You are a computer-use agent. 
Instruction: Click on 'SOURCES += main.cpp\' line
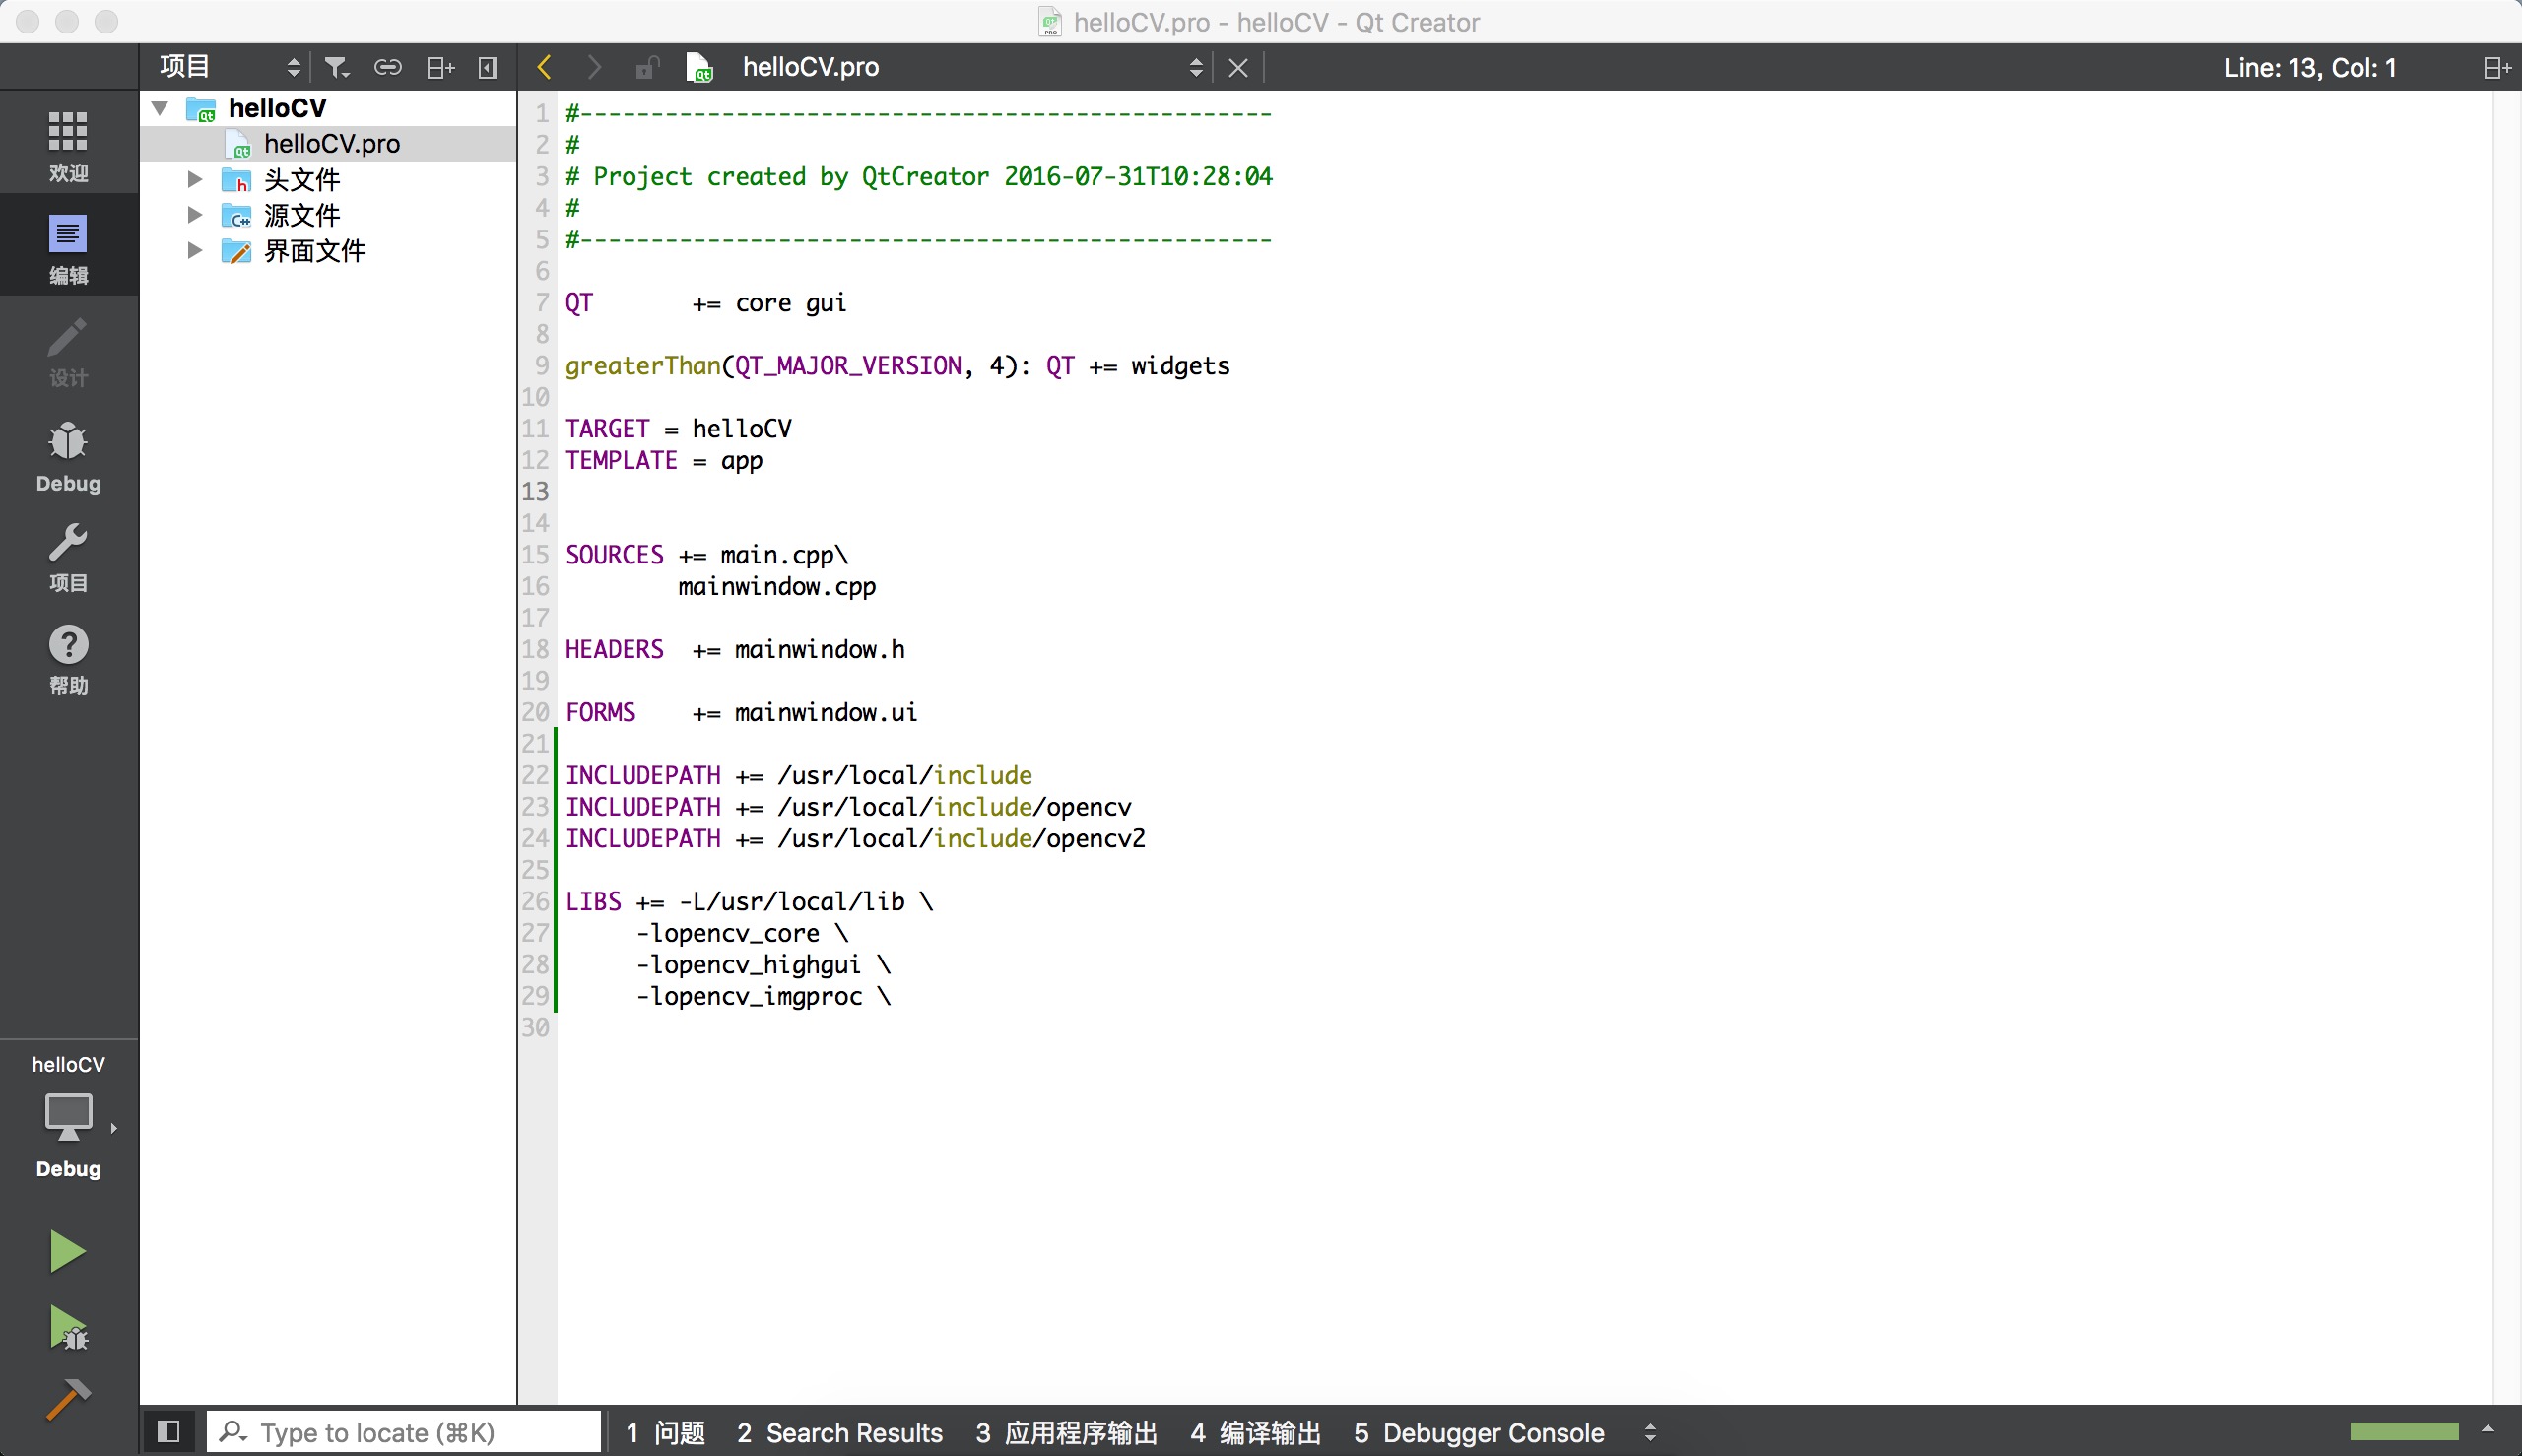tap(707, 555)
